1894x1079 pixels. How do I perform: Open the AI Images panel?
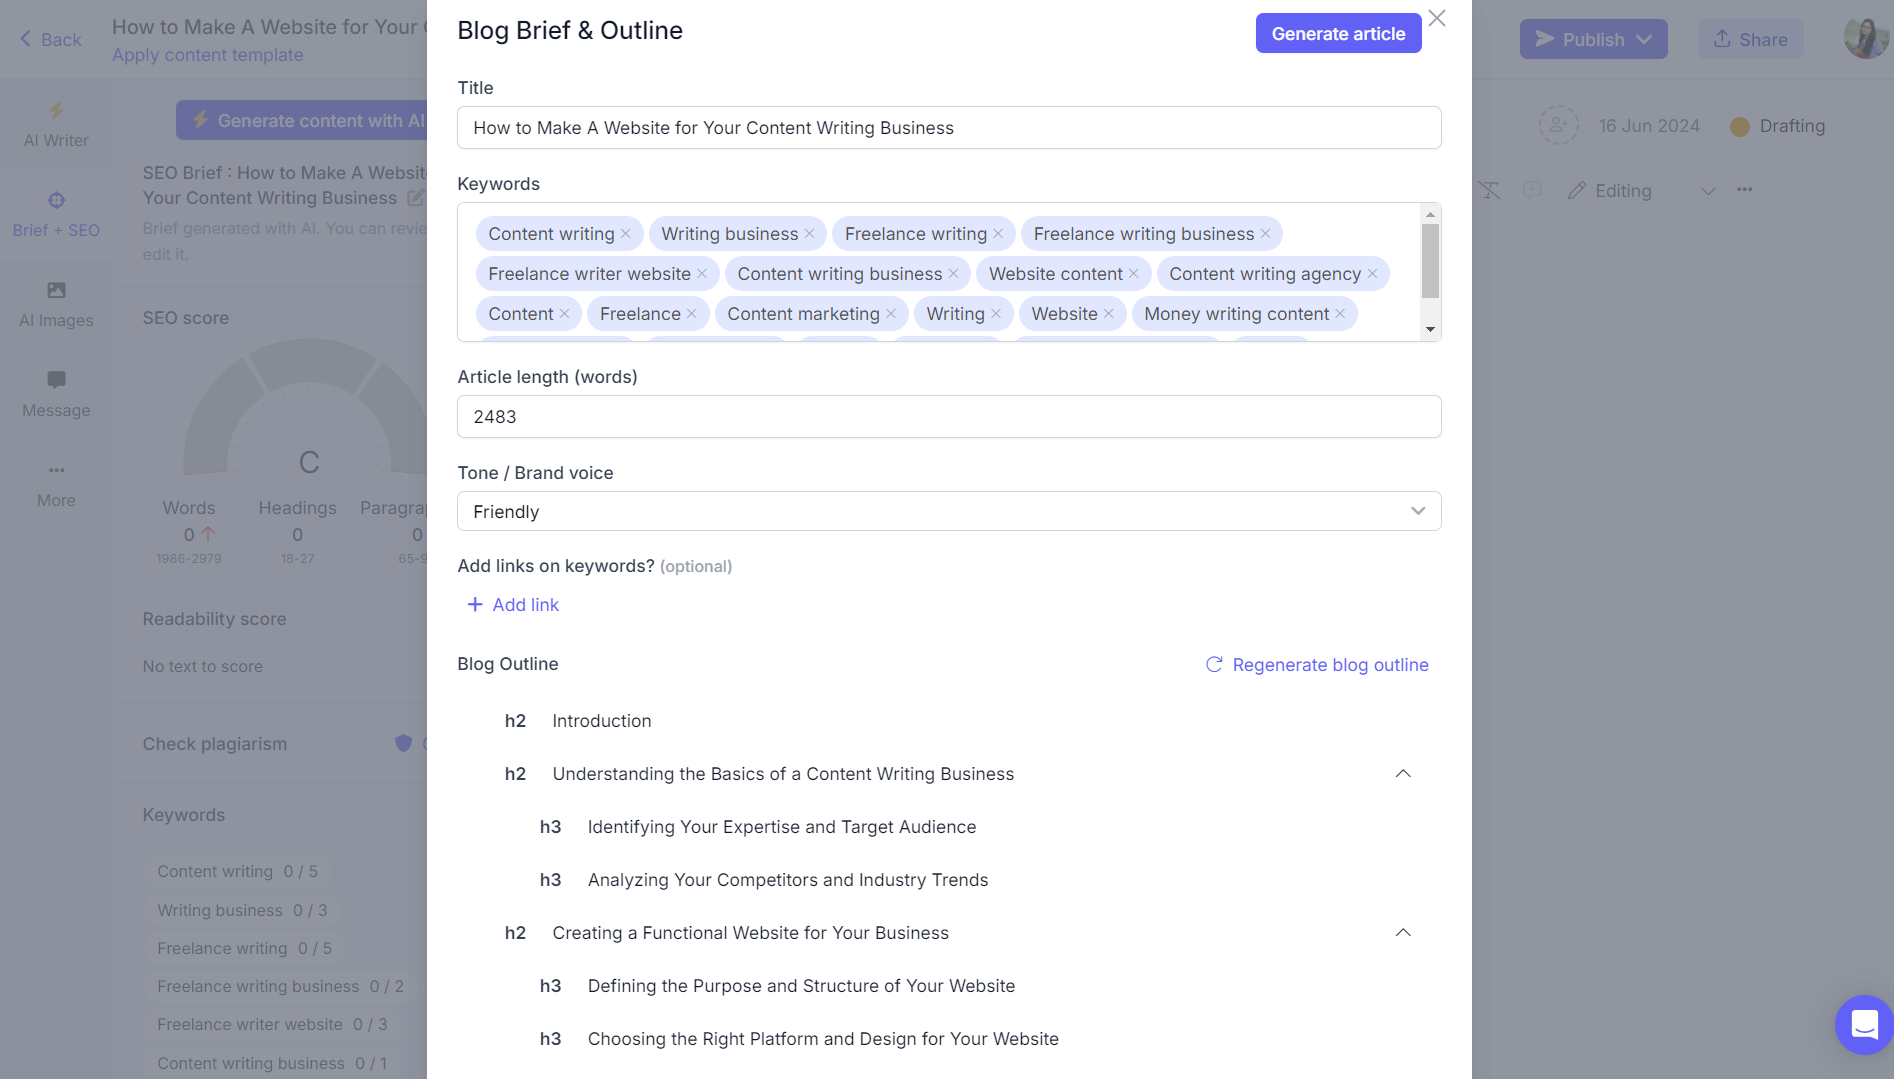point(56,302)
